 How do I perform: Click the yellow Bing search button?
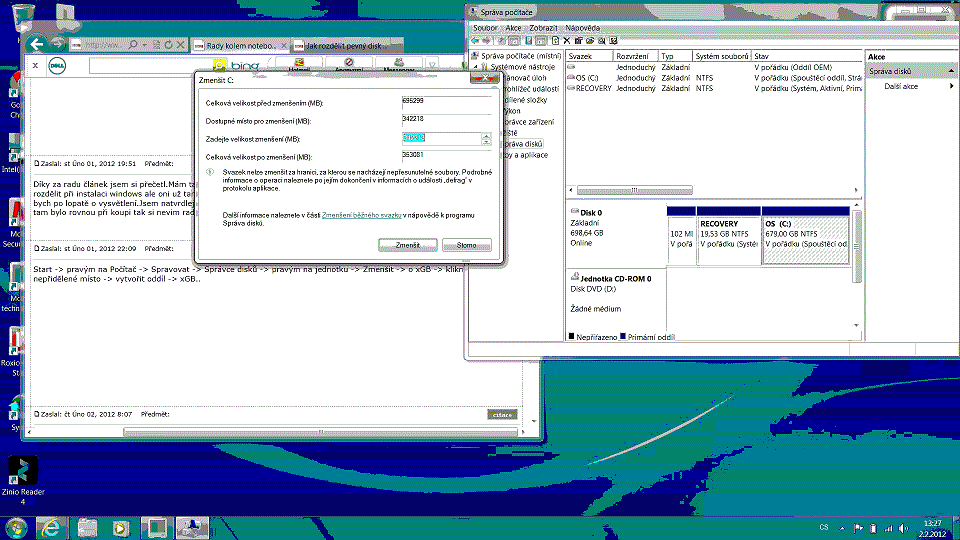click(x=219, y=66)
